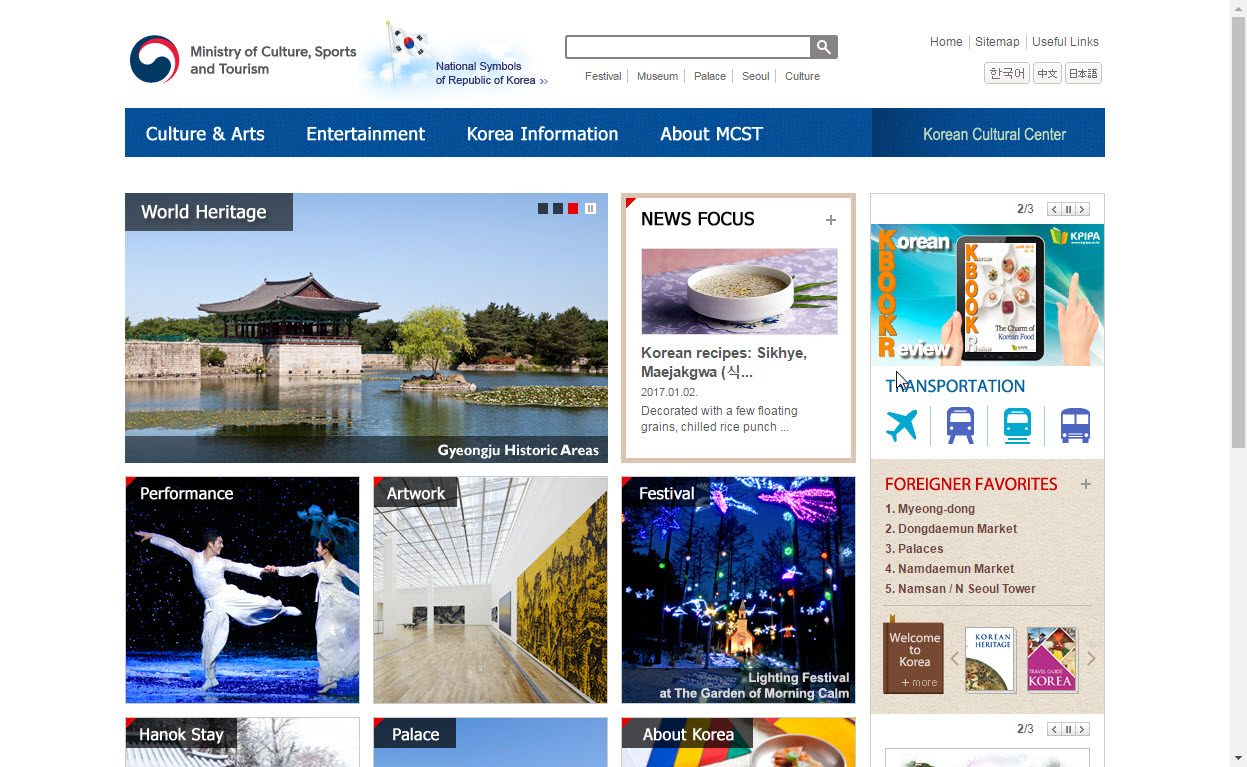Open the Culture & Arts menu
The height and width of the screenshot is (767, 1247).
click(x=205, y=134)
